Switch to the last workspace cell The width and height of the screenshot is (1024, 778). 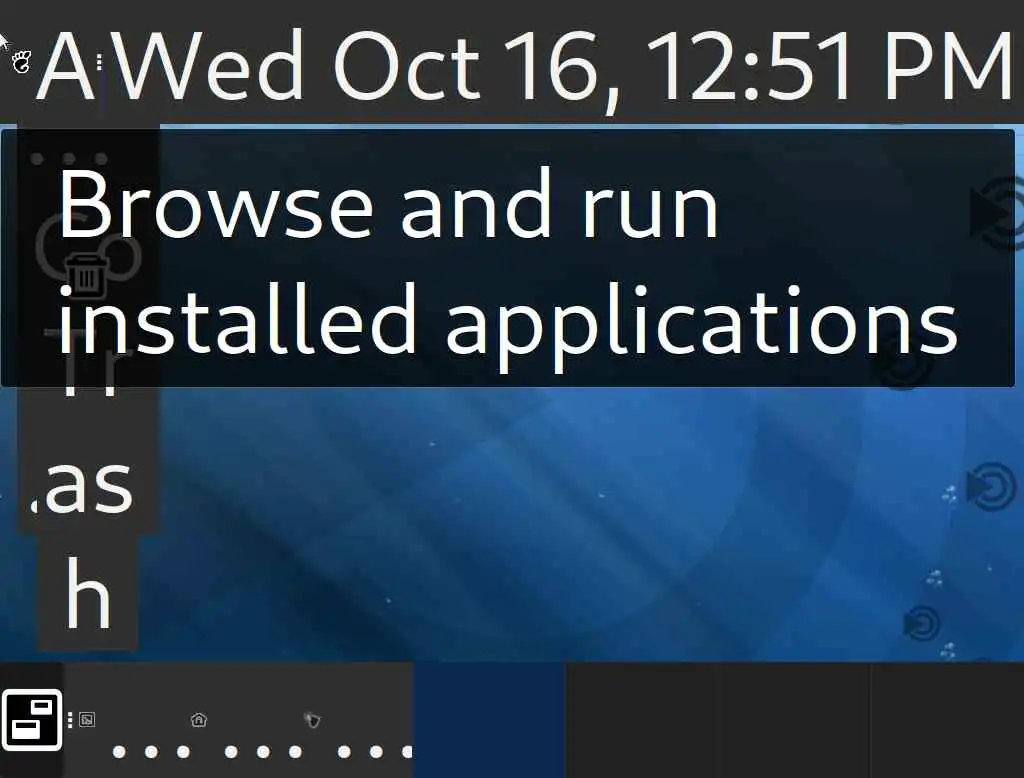tap(946, 720)
